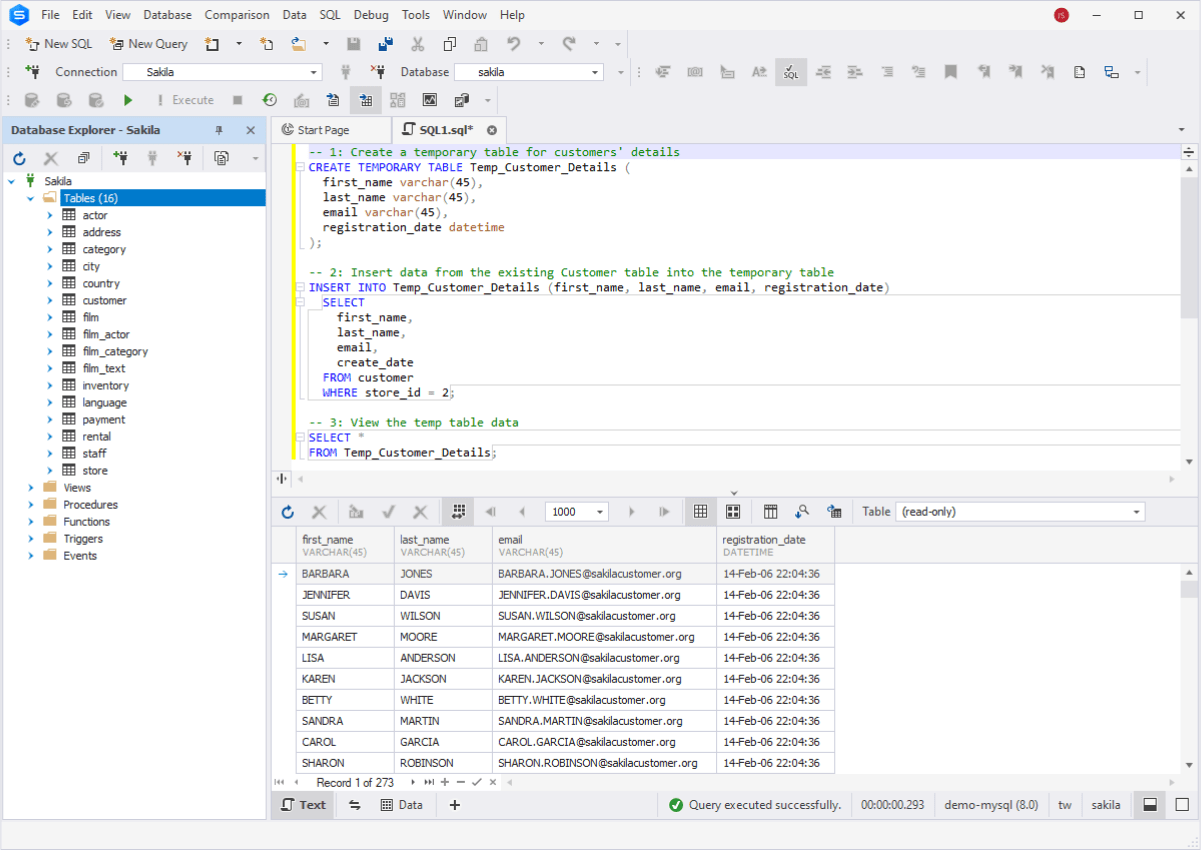
Task: Click the Cut scissors icon
Action: pyautogui.click(x=418, y=44)
